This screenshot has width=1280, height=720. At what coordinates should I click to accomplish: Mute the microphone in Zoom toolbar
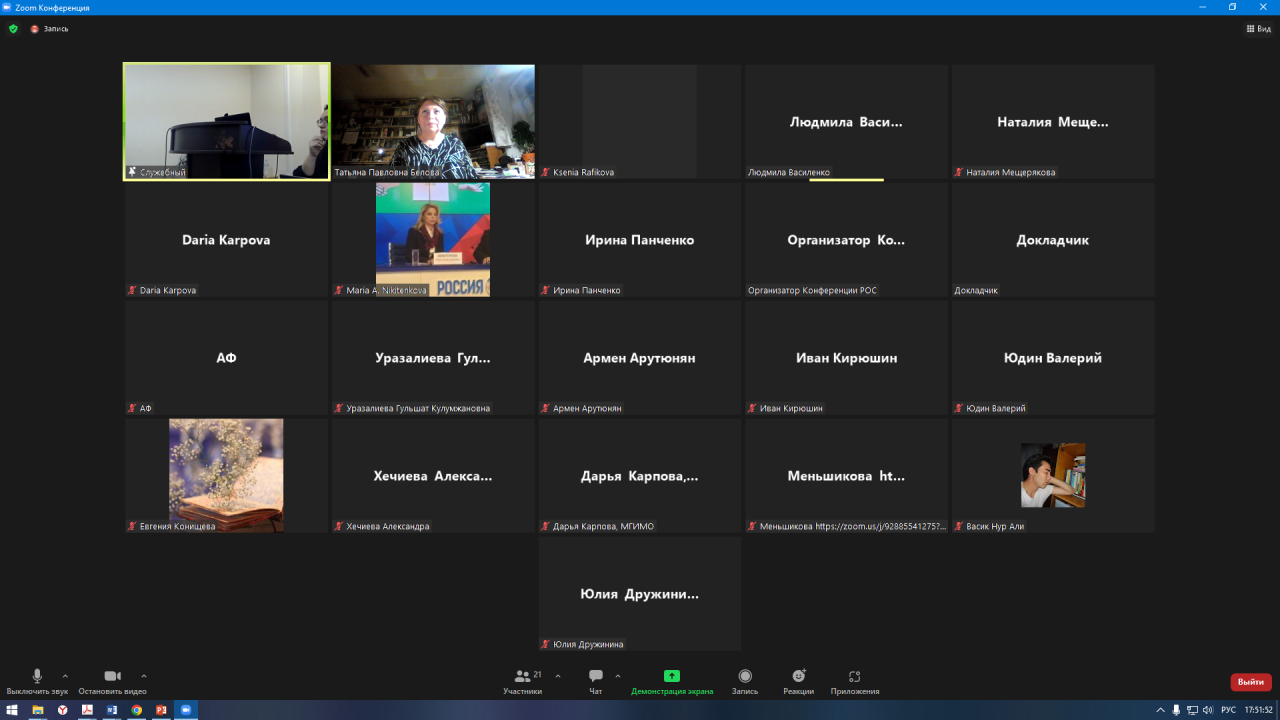[x=37, y=677]
